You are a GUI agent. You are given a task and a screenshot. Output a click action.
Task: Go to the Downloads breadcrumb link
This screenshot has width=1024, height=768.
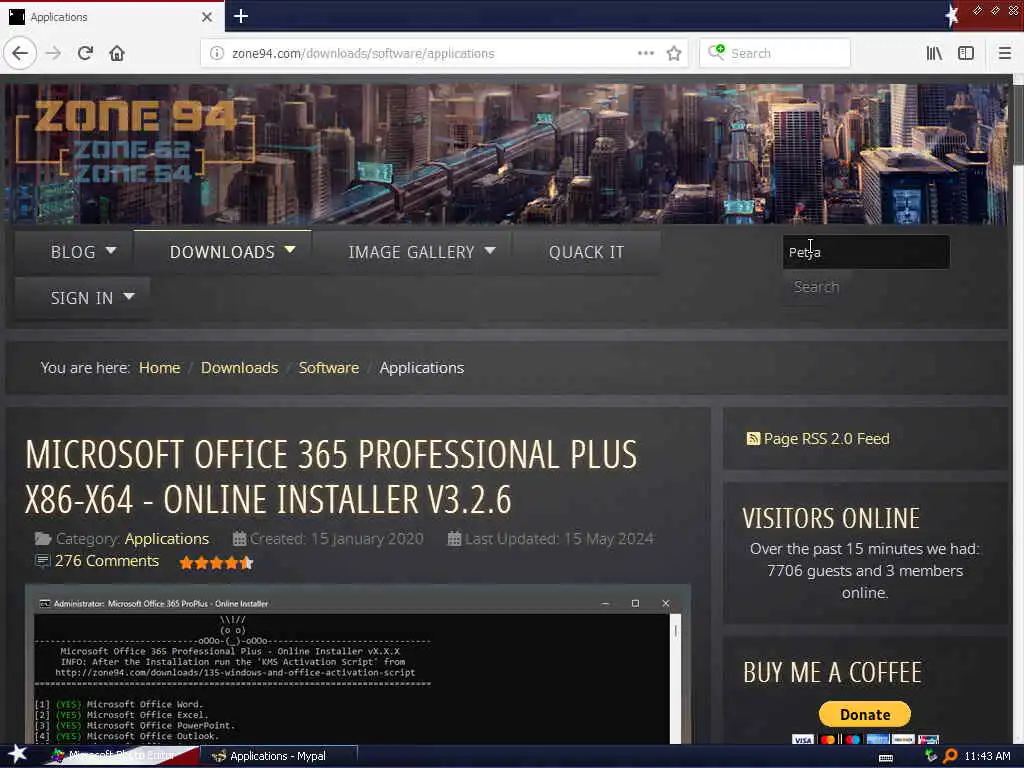click(x=240, y=368)
